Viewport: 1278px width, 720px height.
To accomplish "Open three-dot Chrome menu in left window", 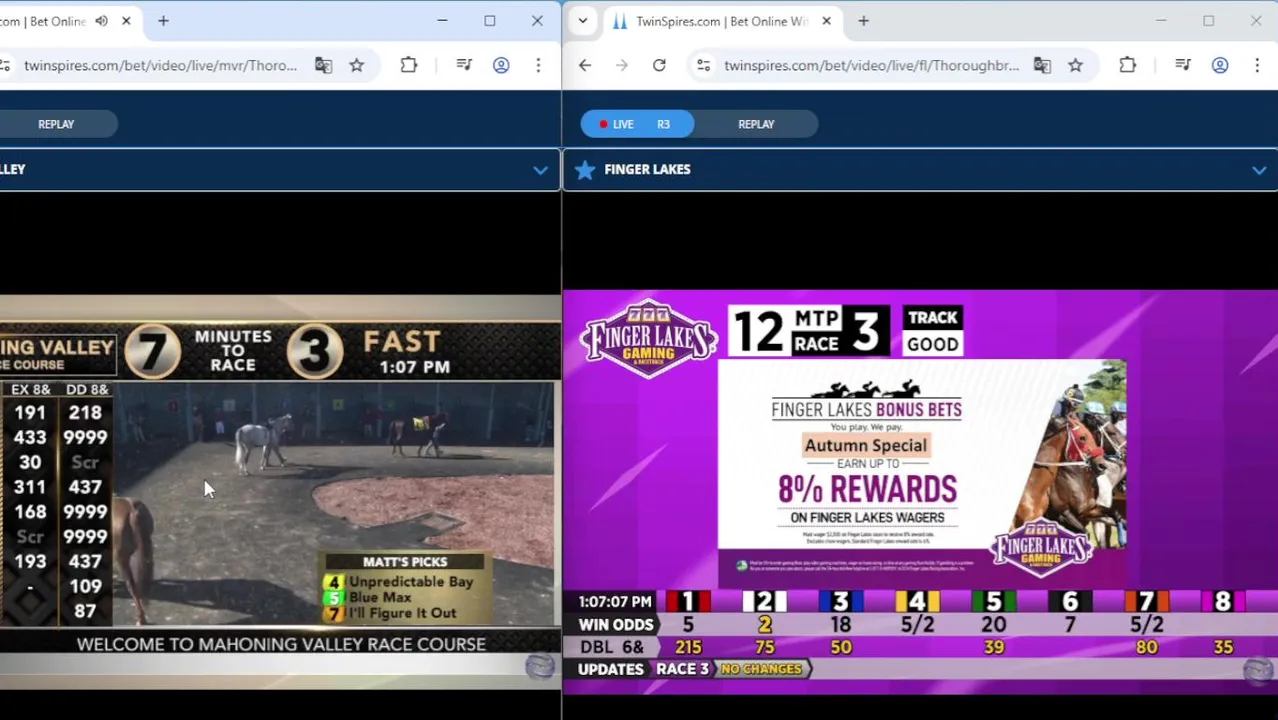I will [538, 65].
